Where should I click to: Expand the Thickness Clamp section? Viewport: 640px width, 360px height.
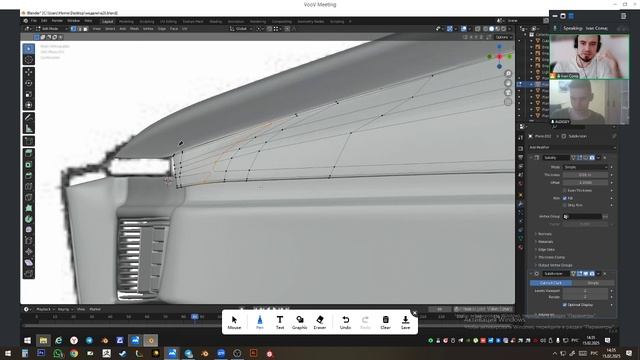(551, 257)
